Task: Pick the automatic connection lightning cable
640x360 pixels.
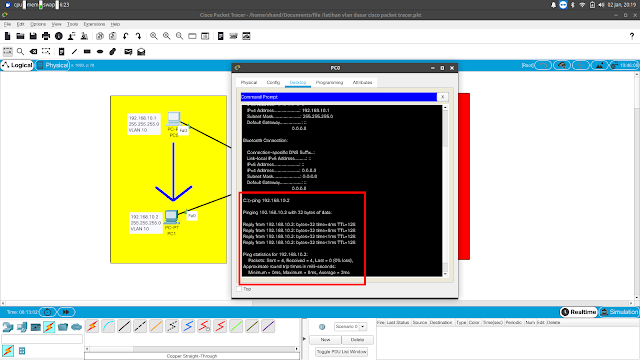Action: [93, 326]
